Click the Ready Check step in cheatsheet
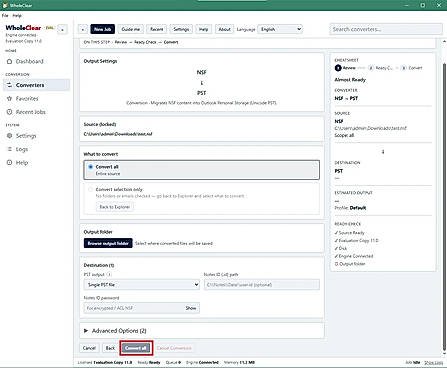 (380, 68)
